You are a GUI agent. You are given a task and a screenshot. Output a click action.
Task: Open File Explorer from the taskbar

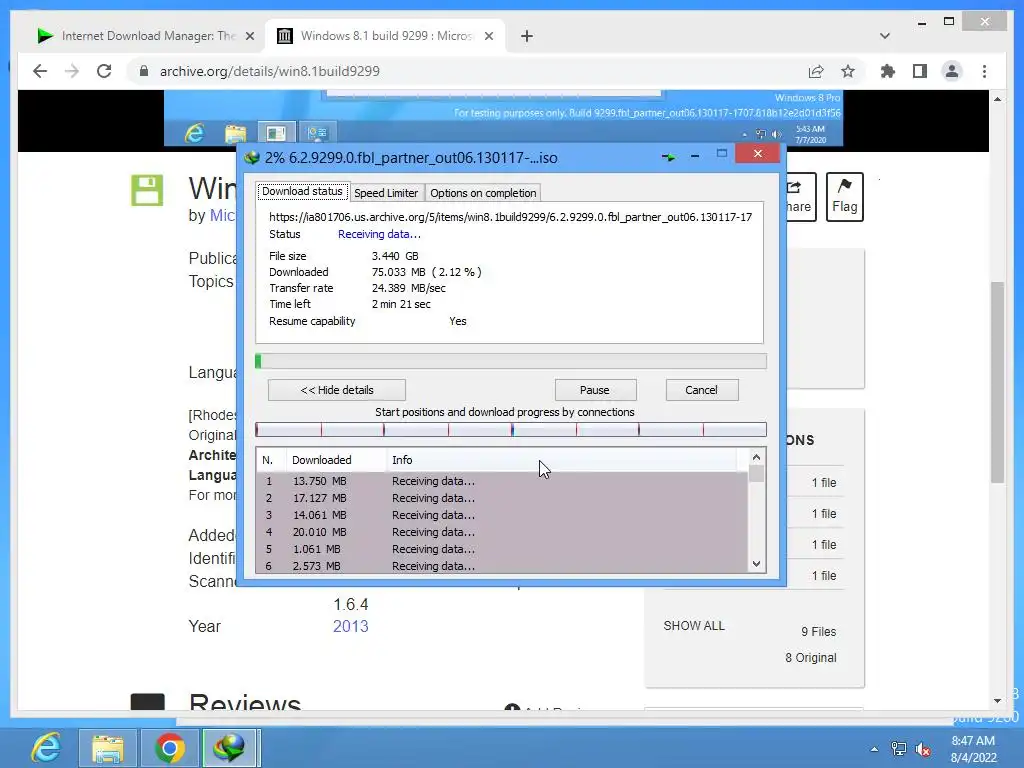[108, 748]
